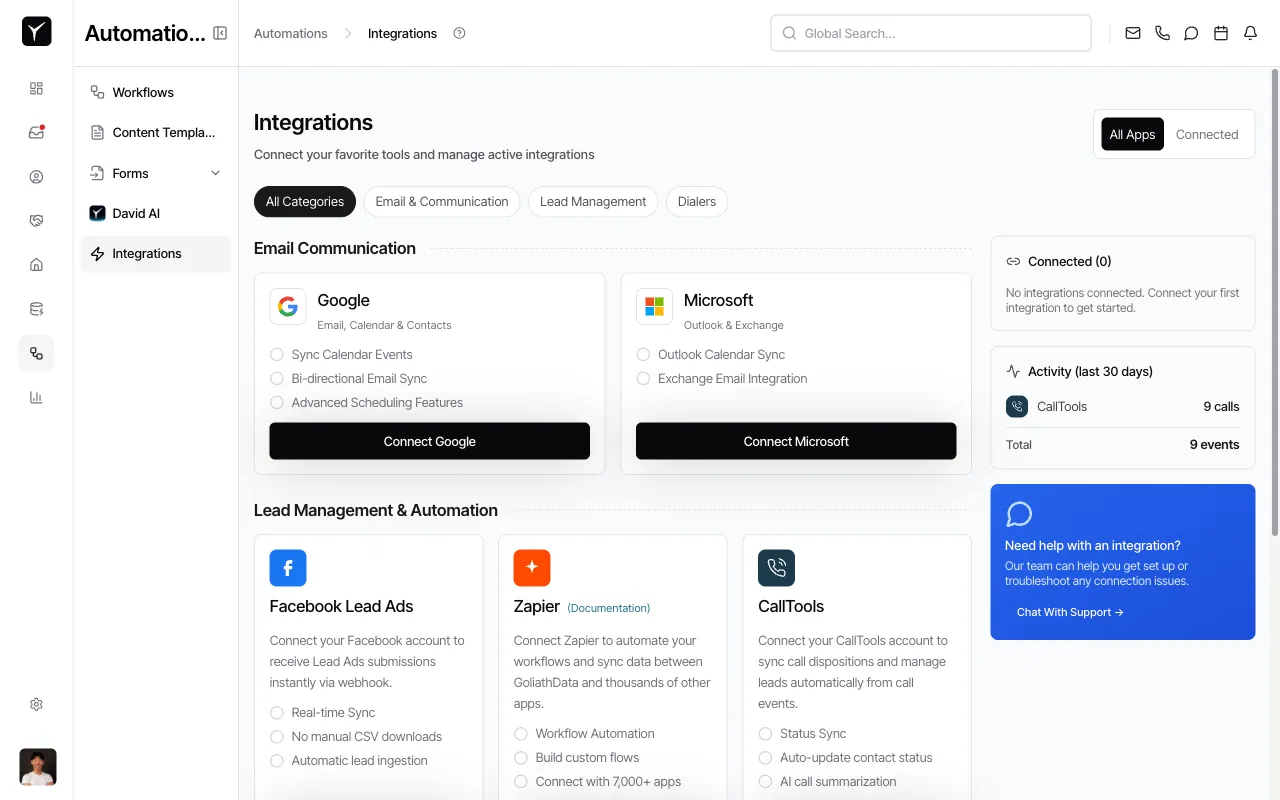Open the calendar icon near Global Search
The image size is (1280, 800).
(x=1220, y=33)
